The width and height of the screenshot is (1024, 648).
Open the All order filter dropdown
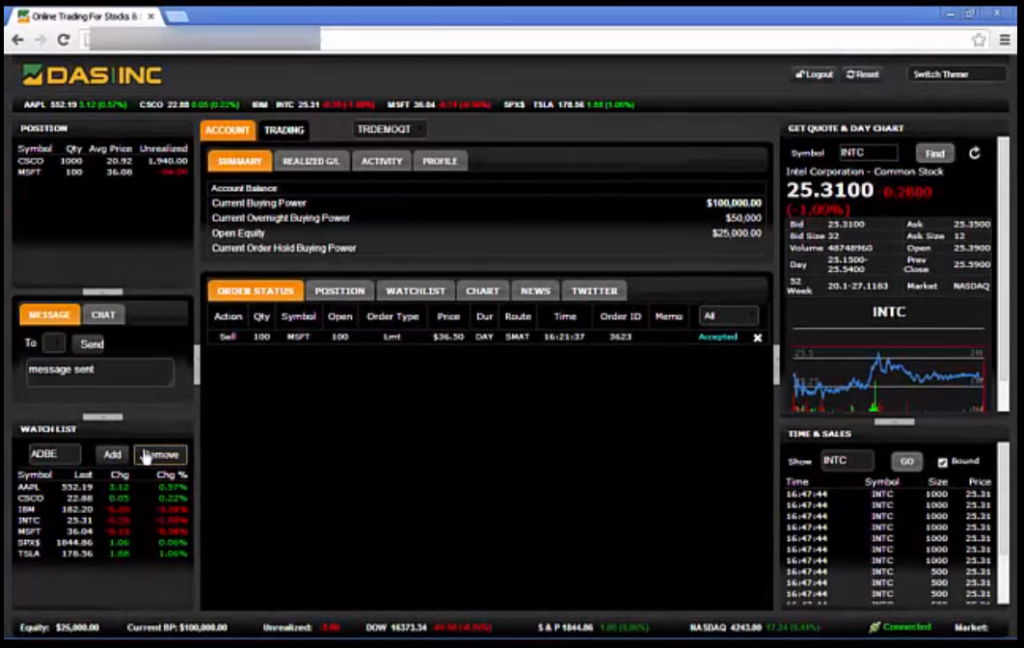(x=729, y=316)
